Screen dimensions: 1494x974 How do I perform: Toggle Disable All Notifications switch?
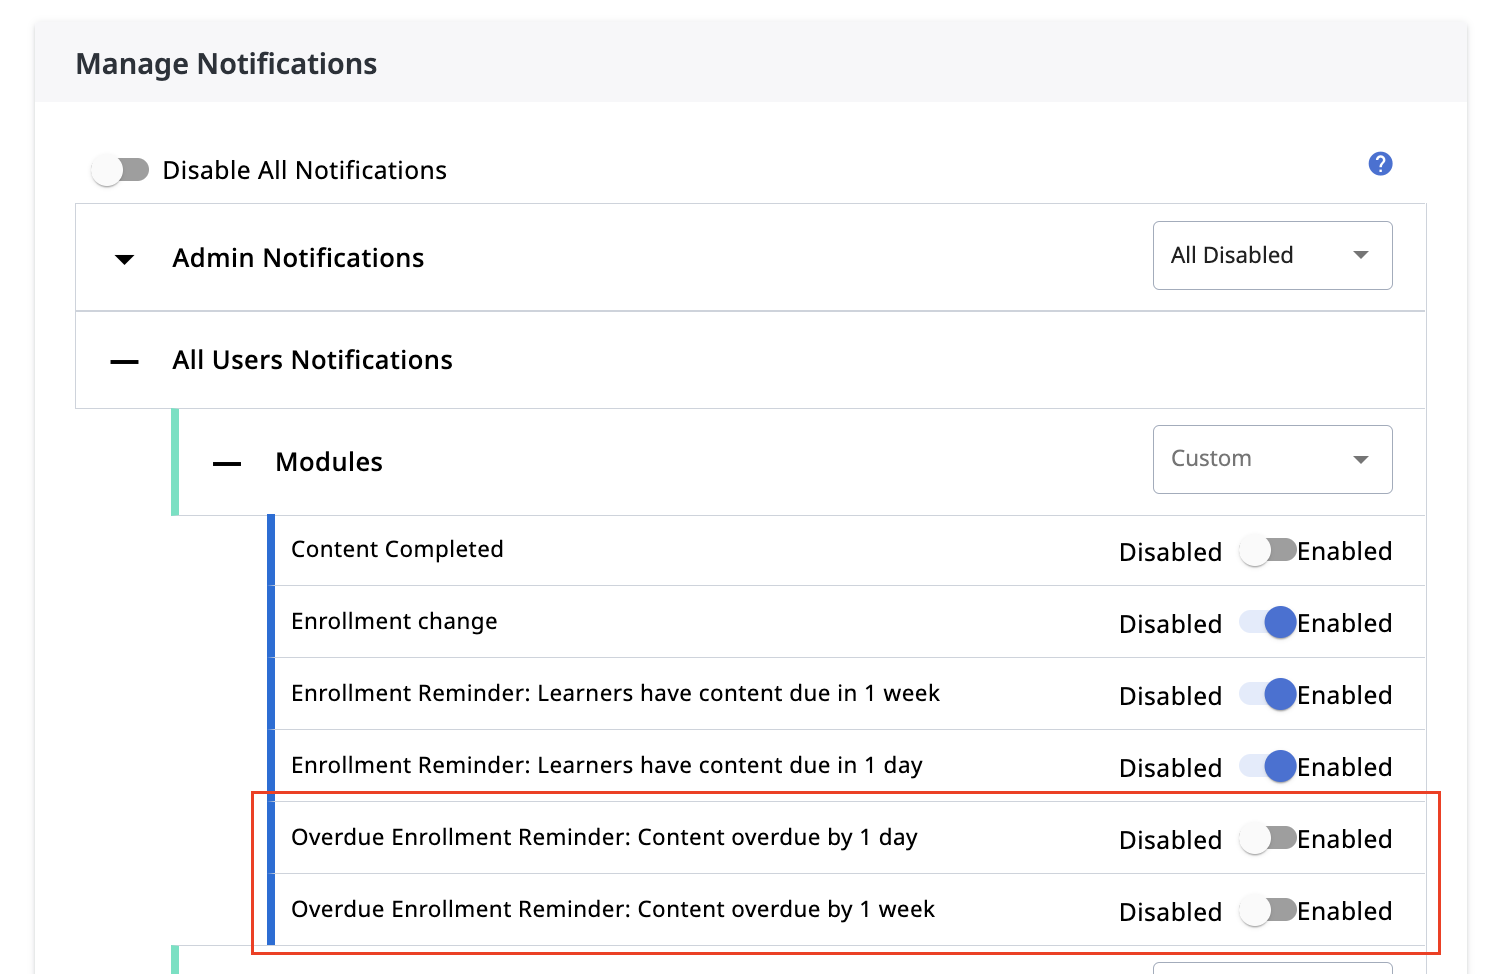point(120,170)
